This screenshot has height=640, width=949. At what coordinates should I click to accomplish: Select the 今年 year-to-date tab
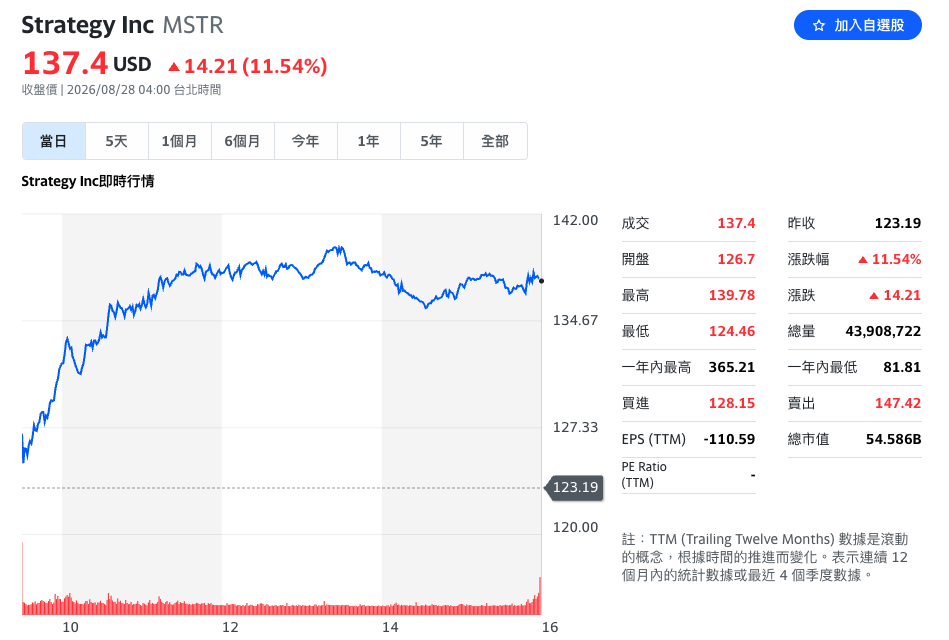tap(306, 141)
